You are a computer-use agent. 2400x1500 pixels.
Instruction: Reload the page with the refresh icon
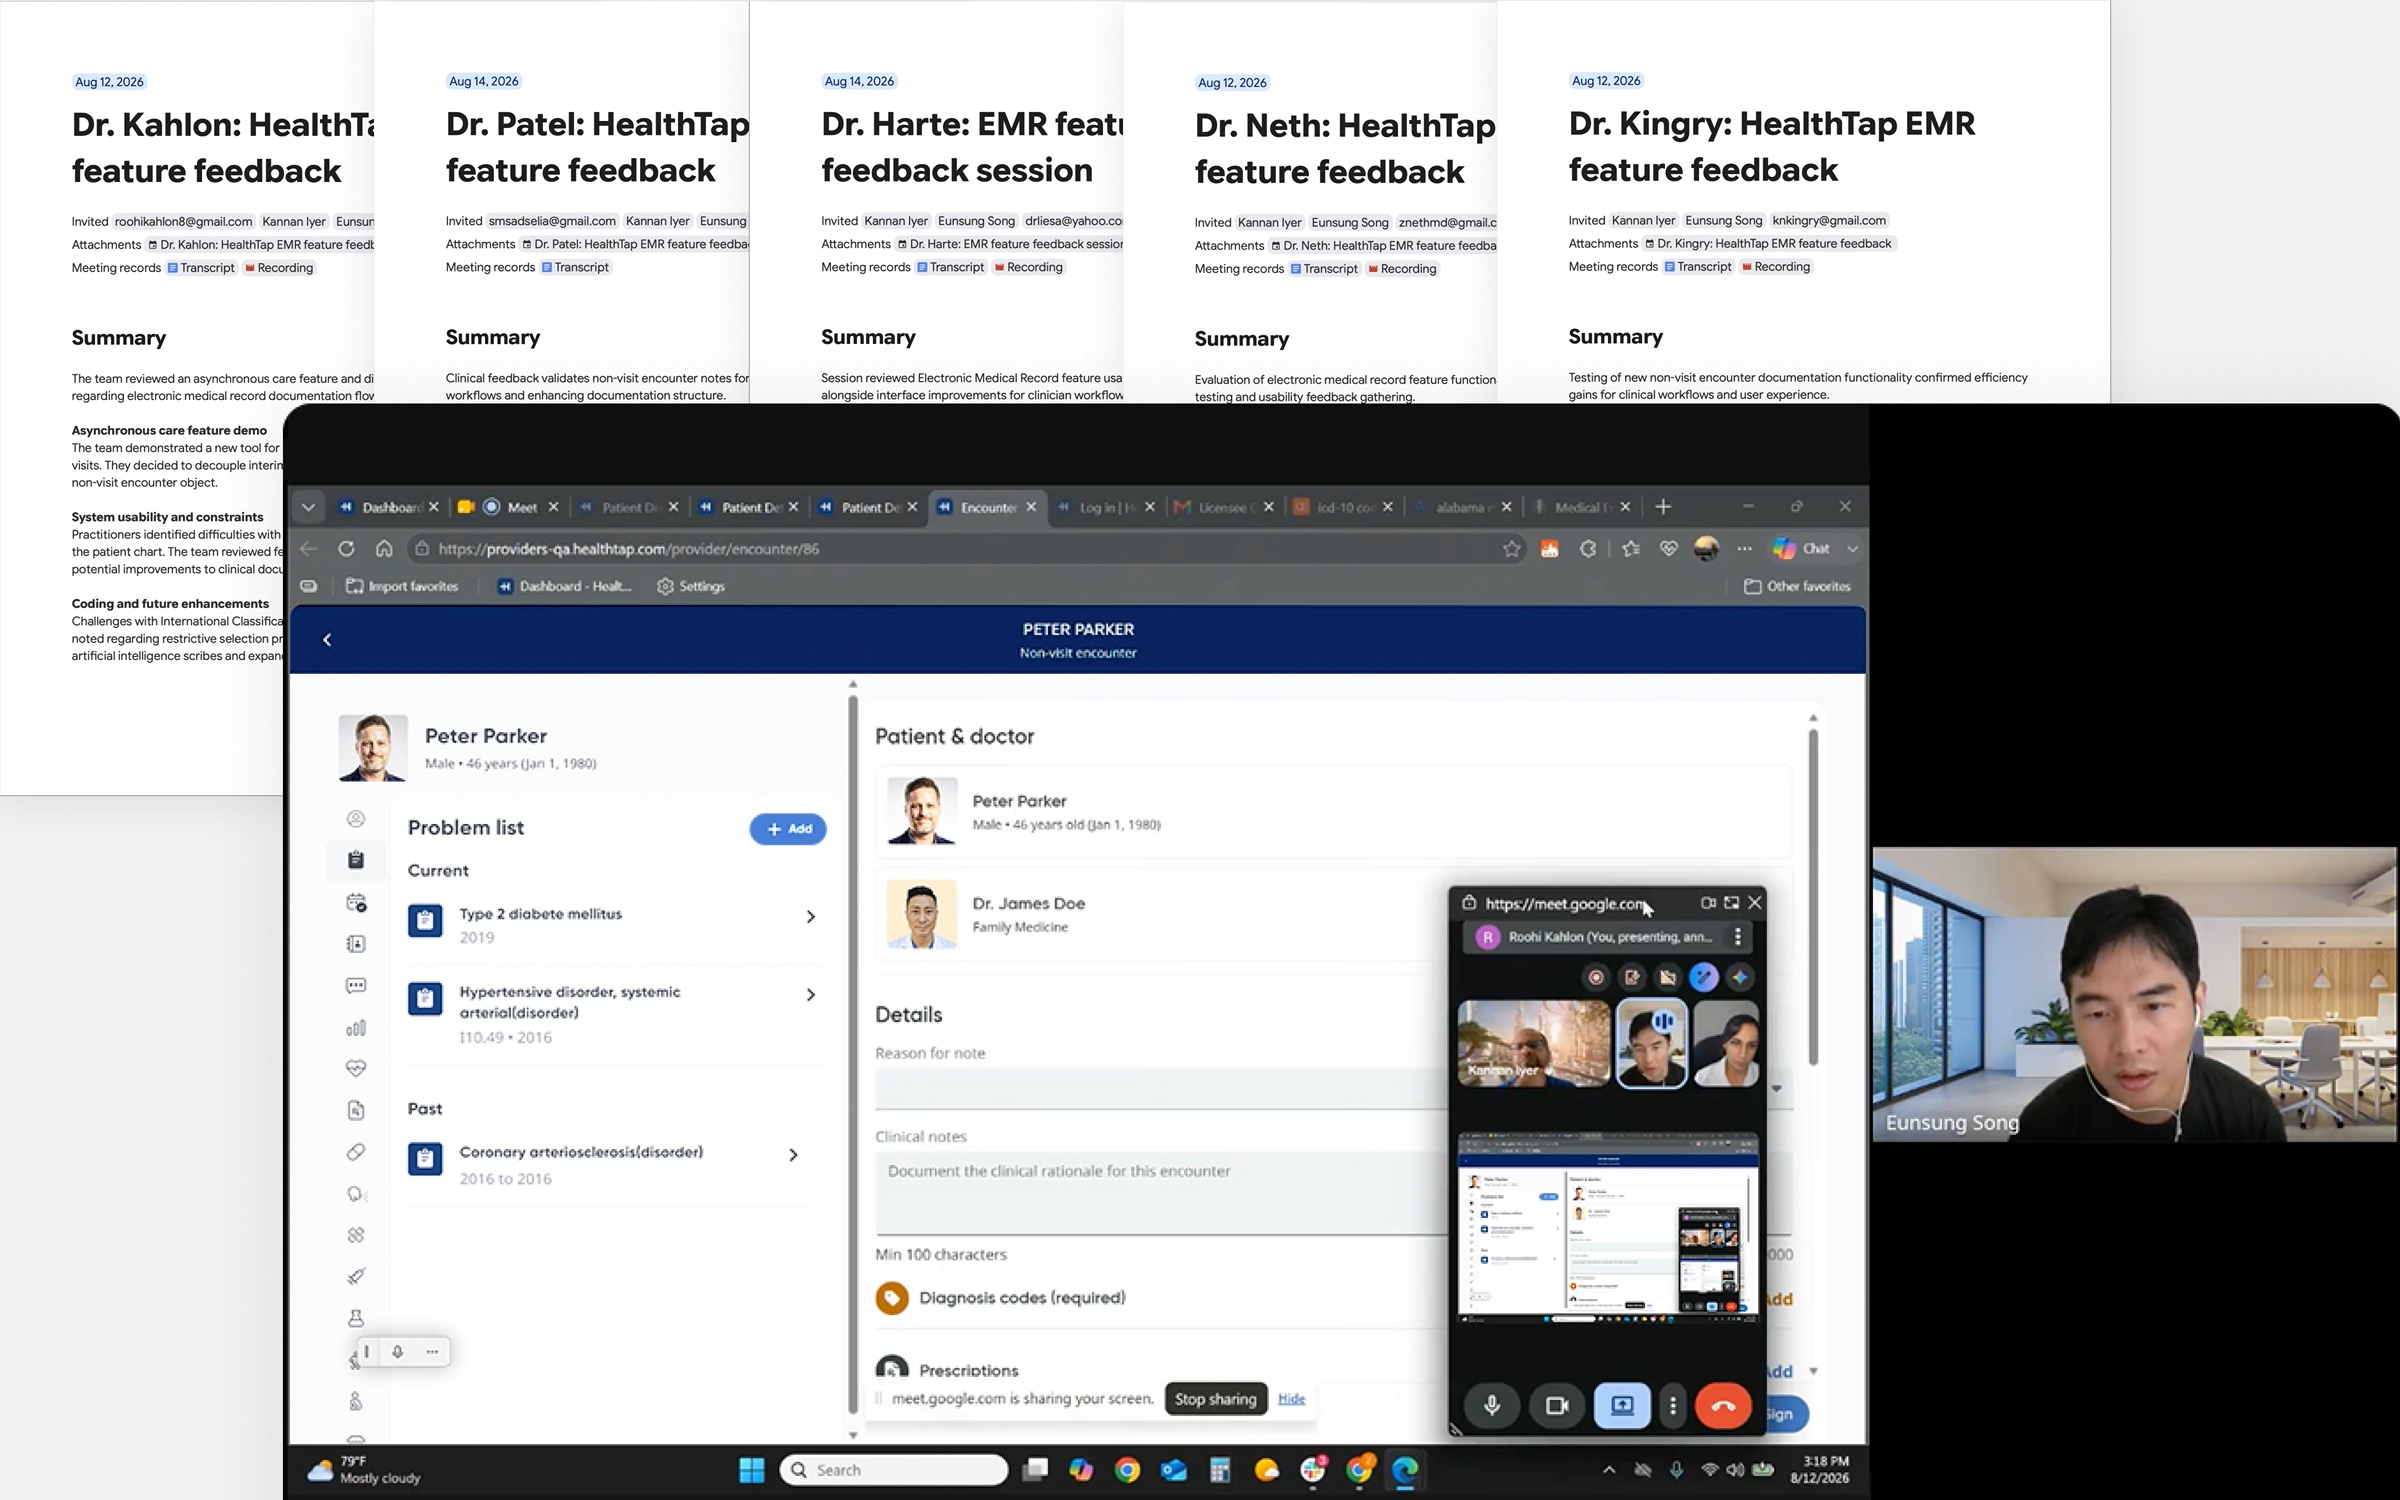(346, 549)
